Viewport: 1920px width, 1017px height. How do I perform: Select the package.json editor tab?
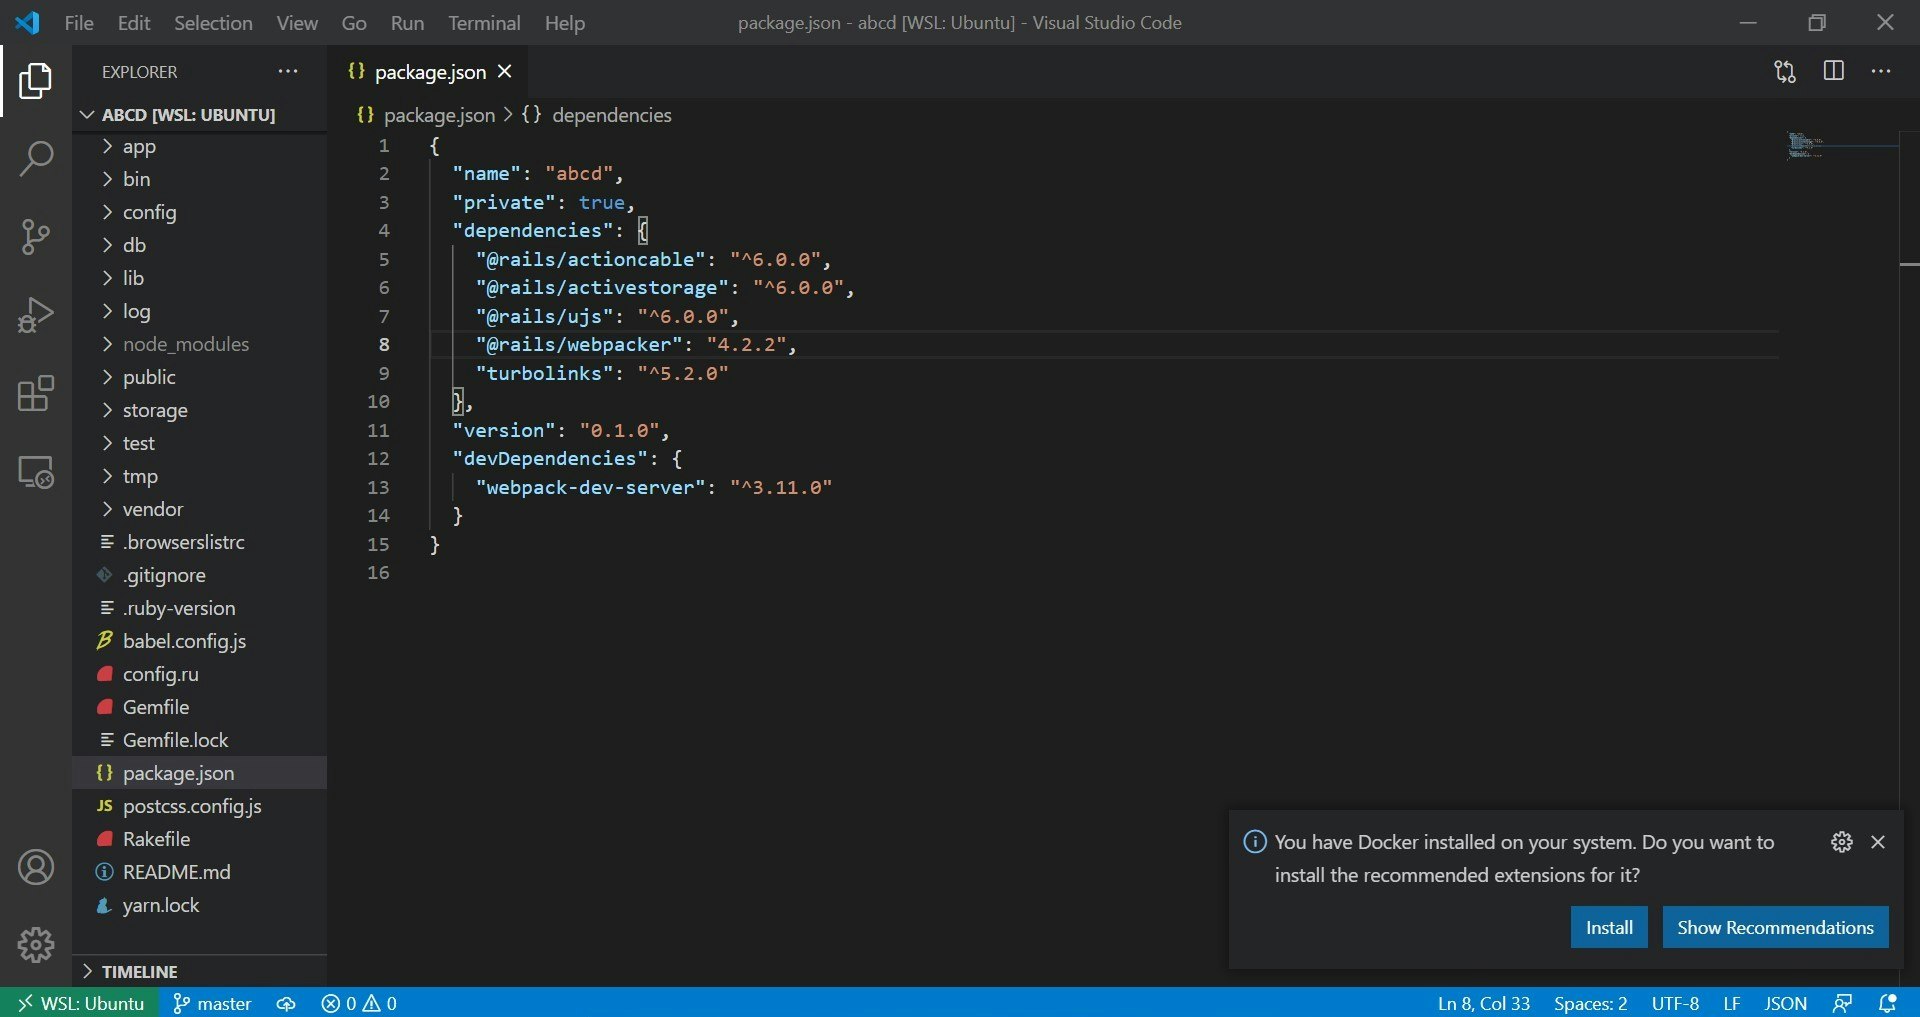[428, 71]
